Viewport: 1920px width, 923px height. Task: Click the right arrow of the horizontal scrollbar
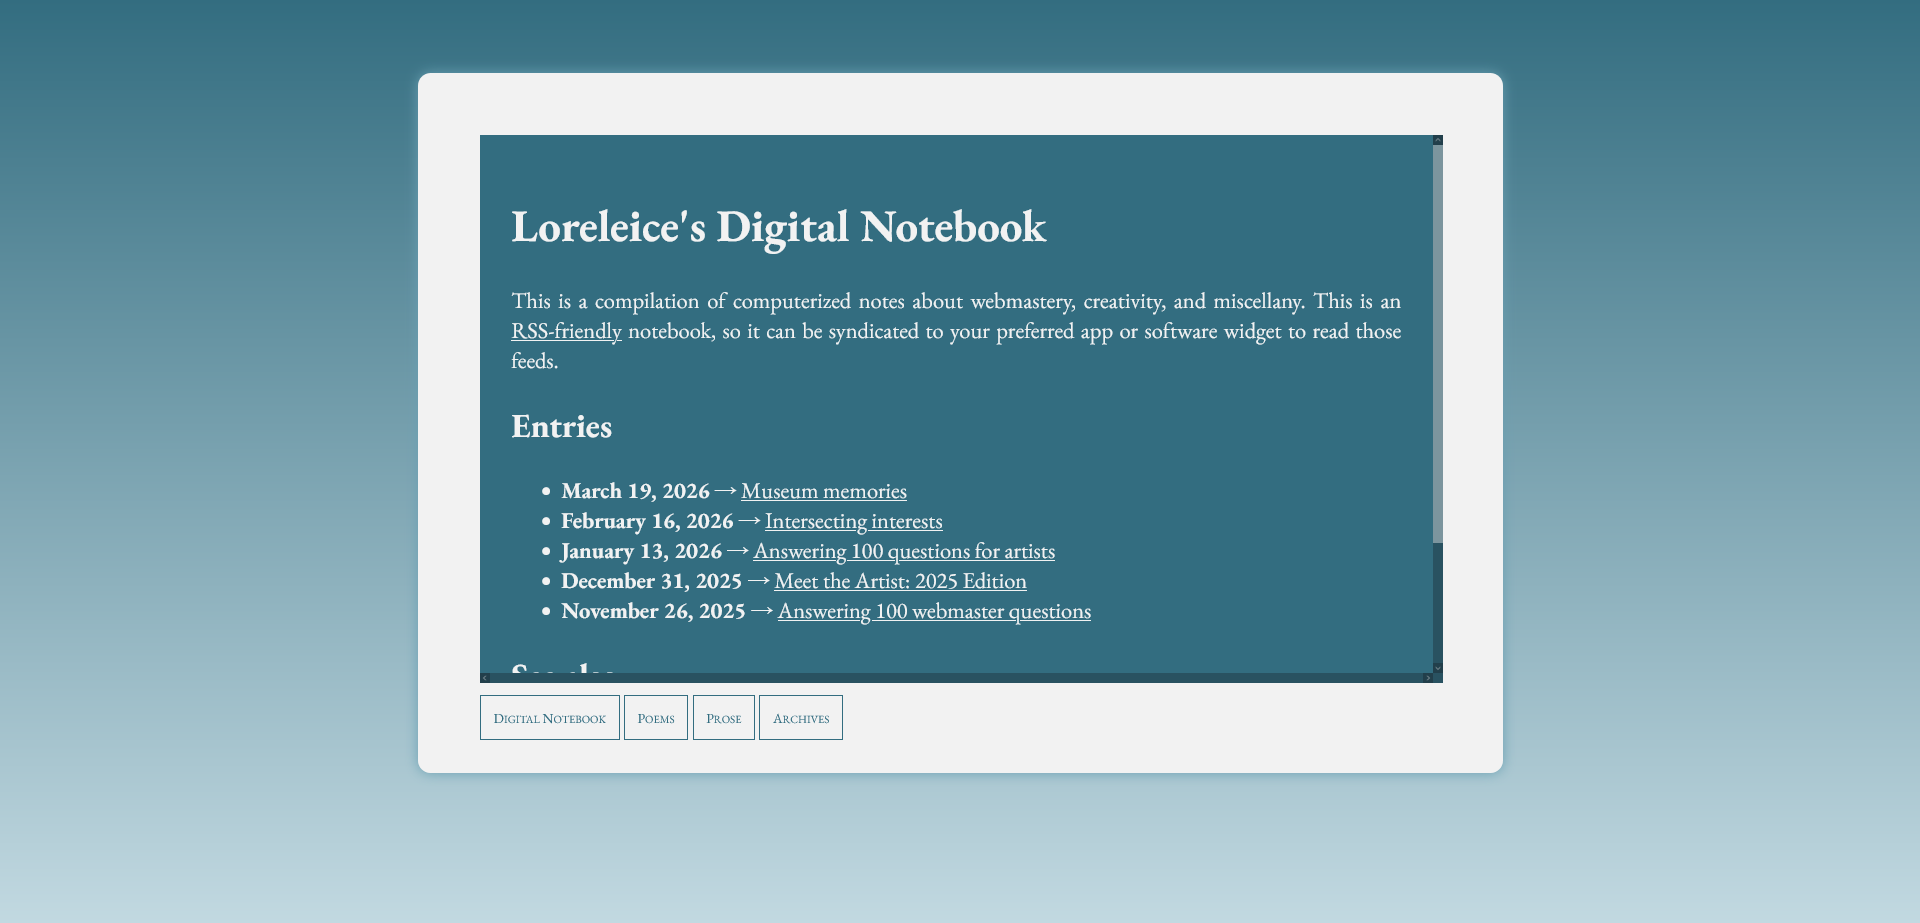click(x=1428, y=677)
